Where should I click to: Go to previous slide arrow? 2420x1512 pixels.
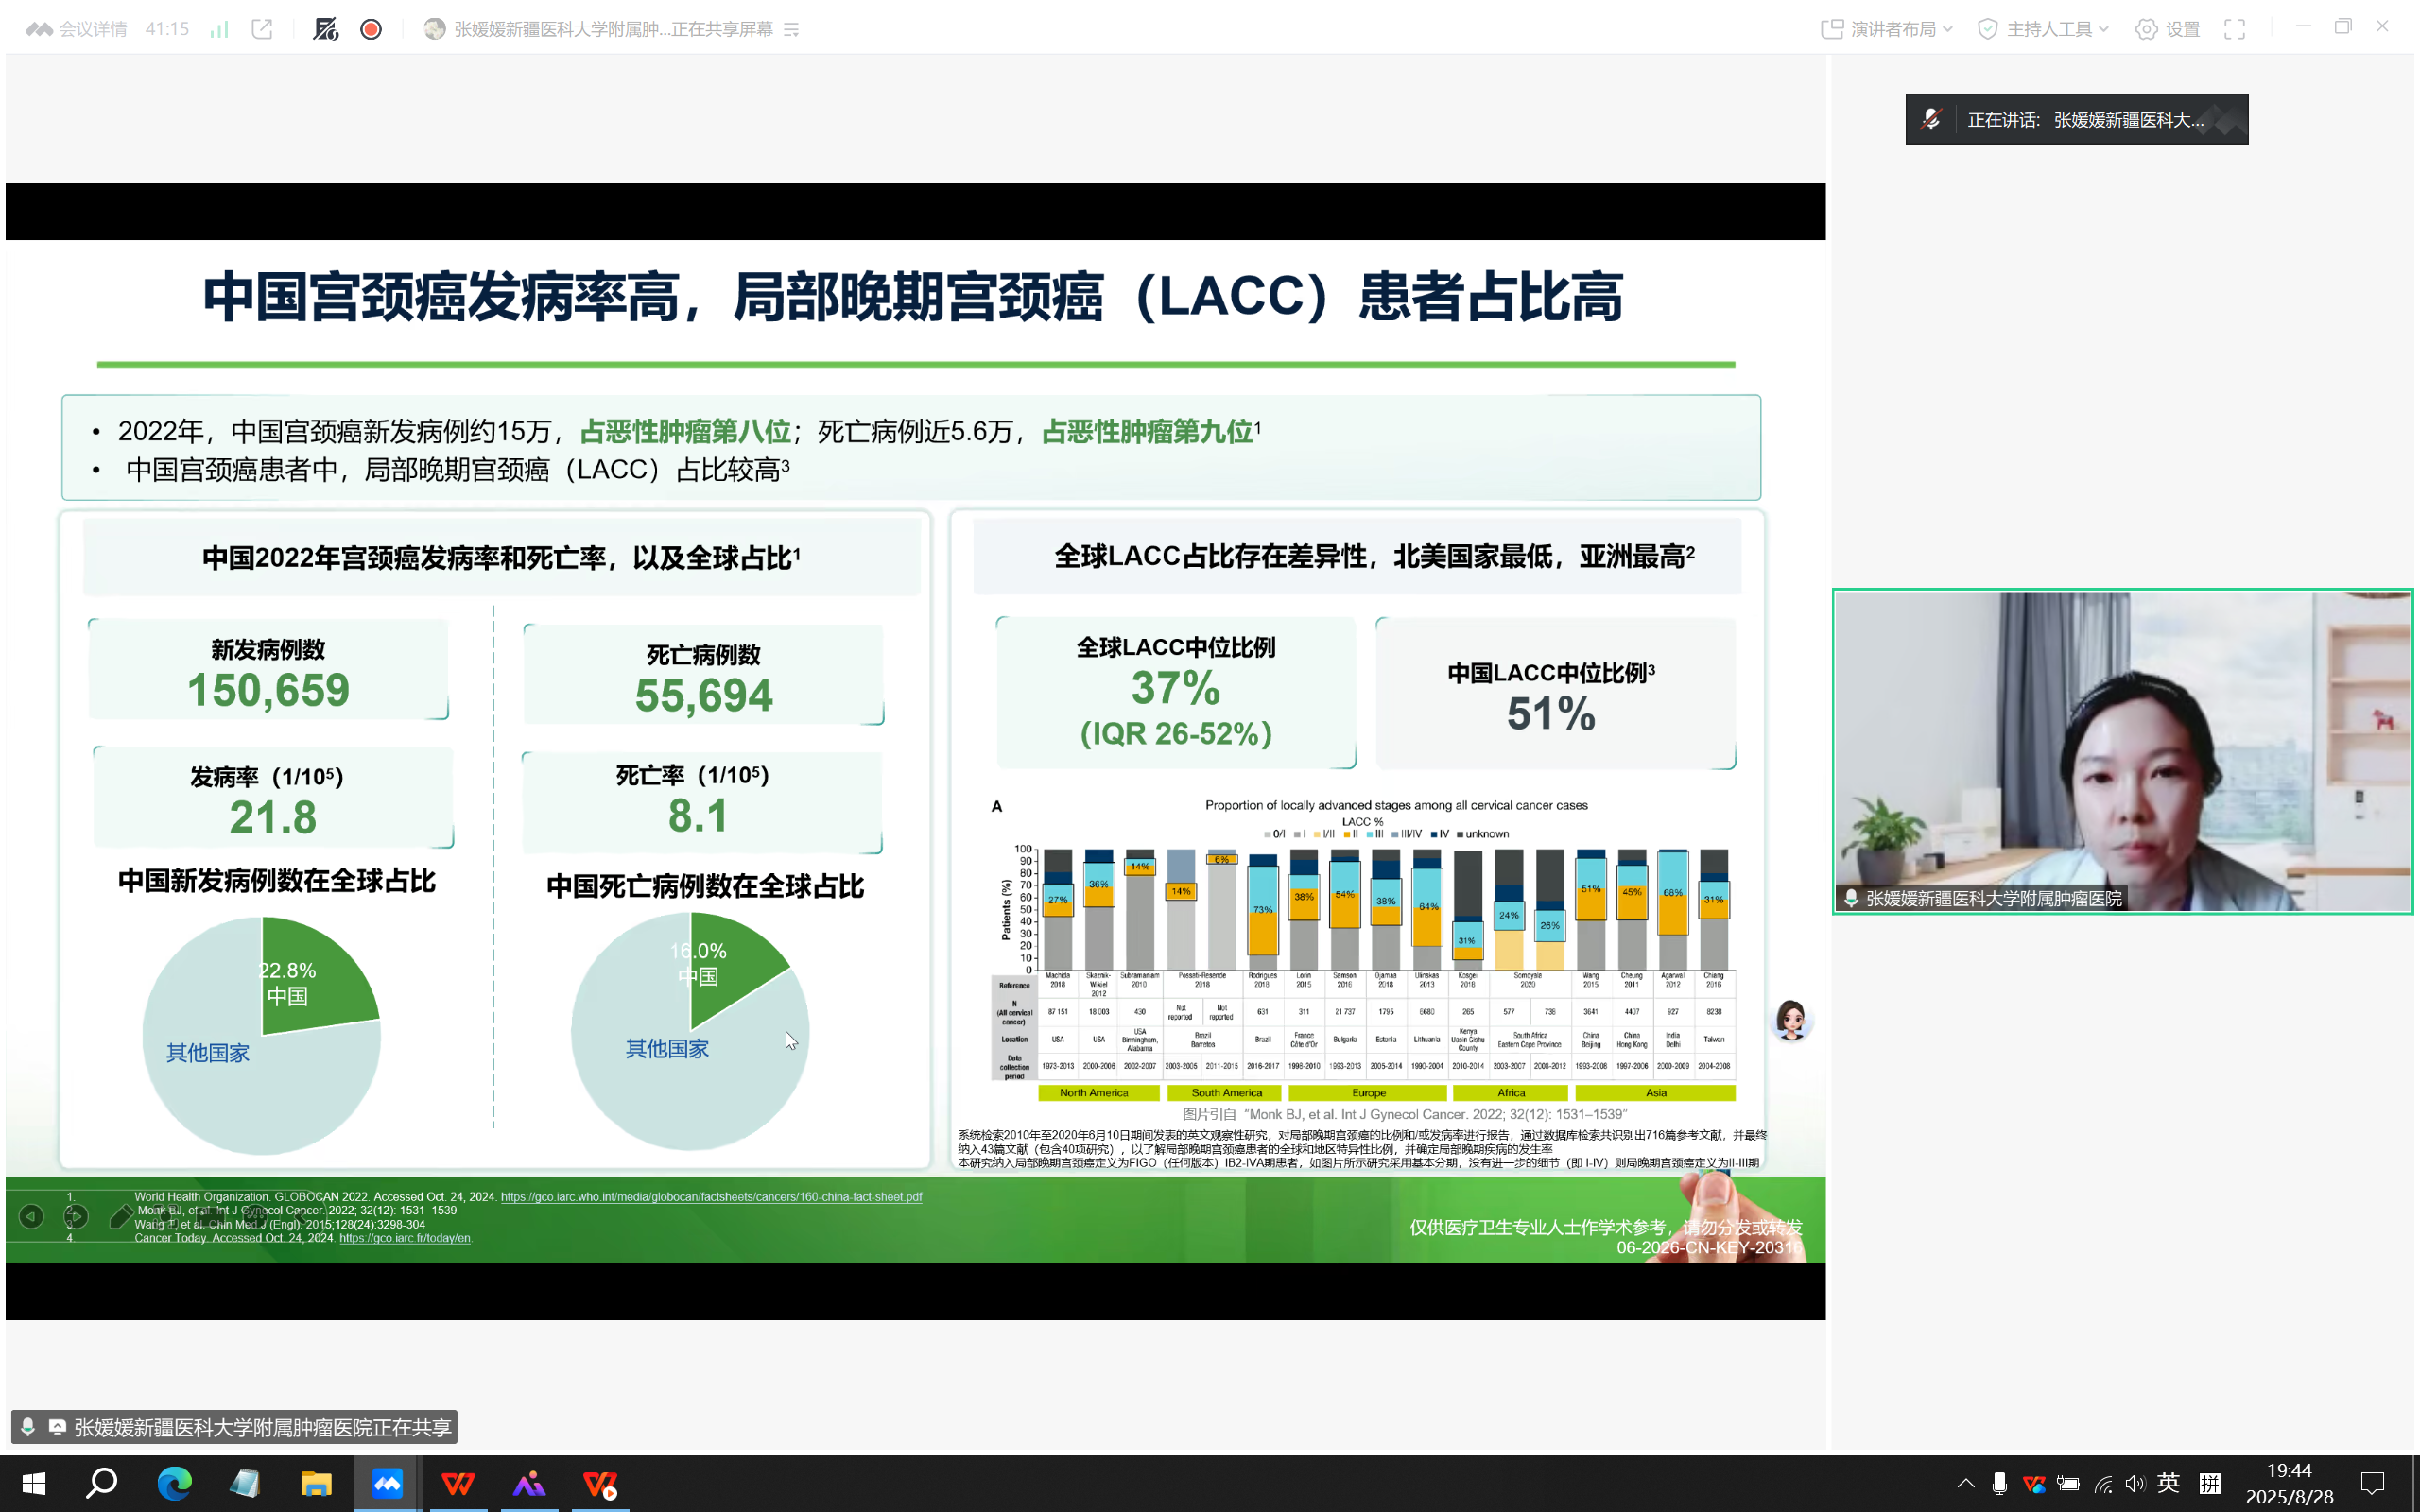tap(31, 1216)
